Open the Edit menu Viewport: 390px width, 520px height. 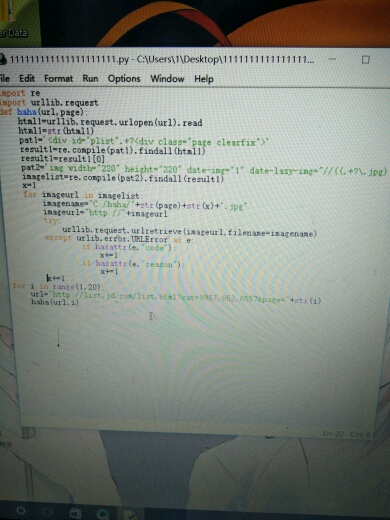pos(27,78)
